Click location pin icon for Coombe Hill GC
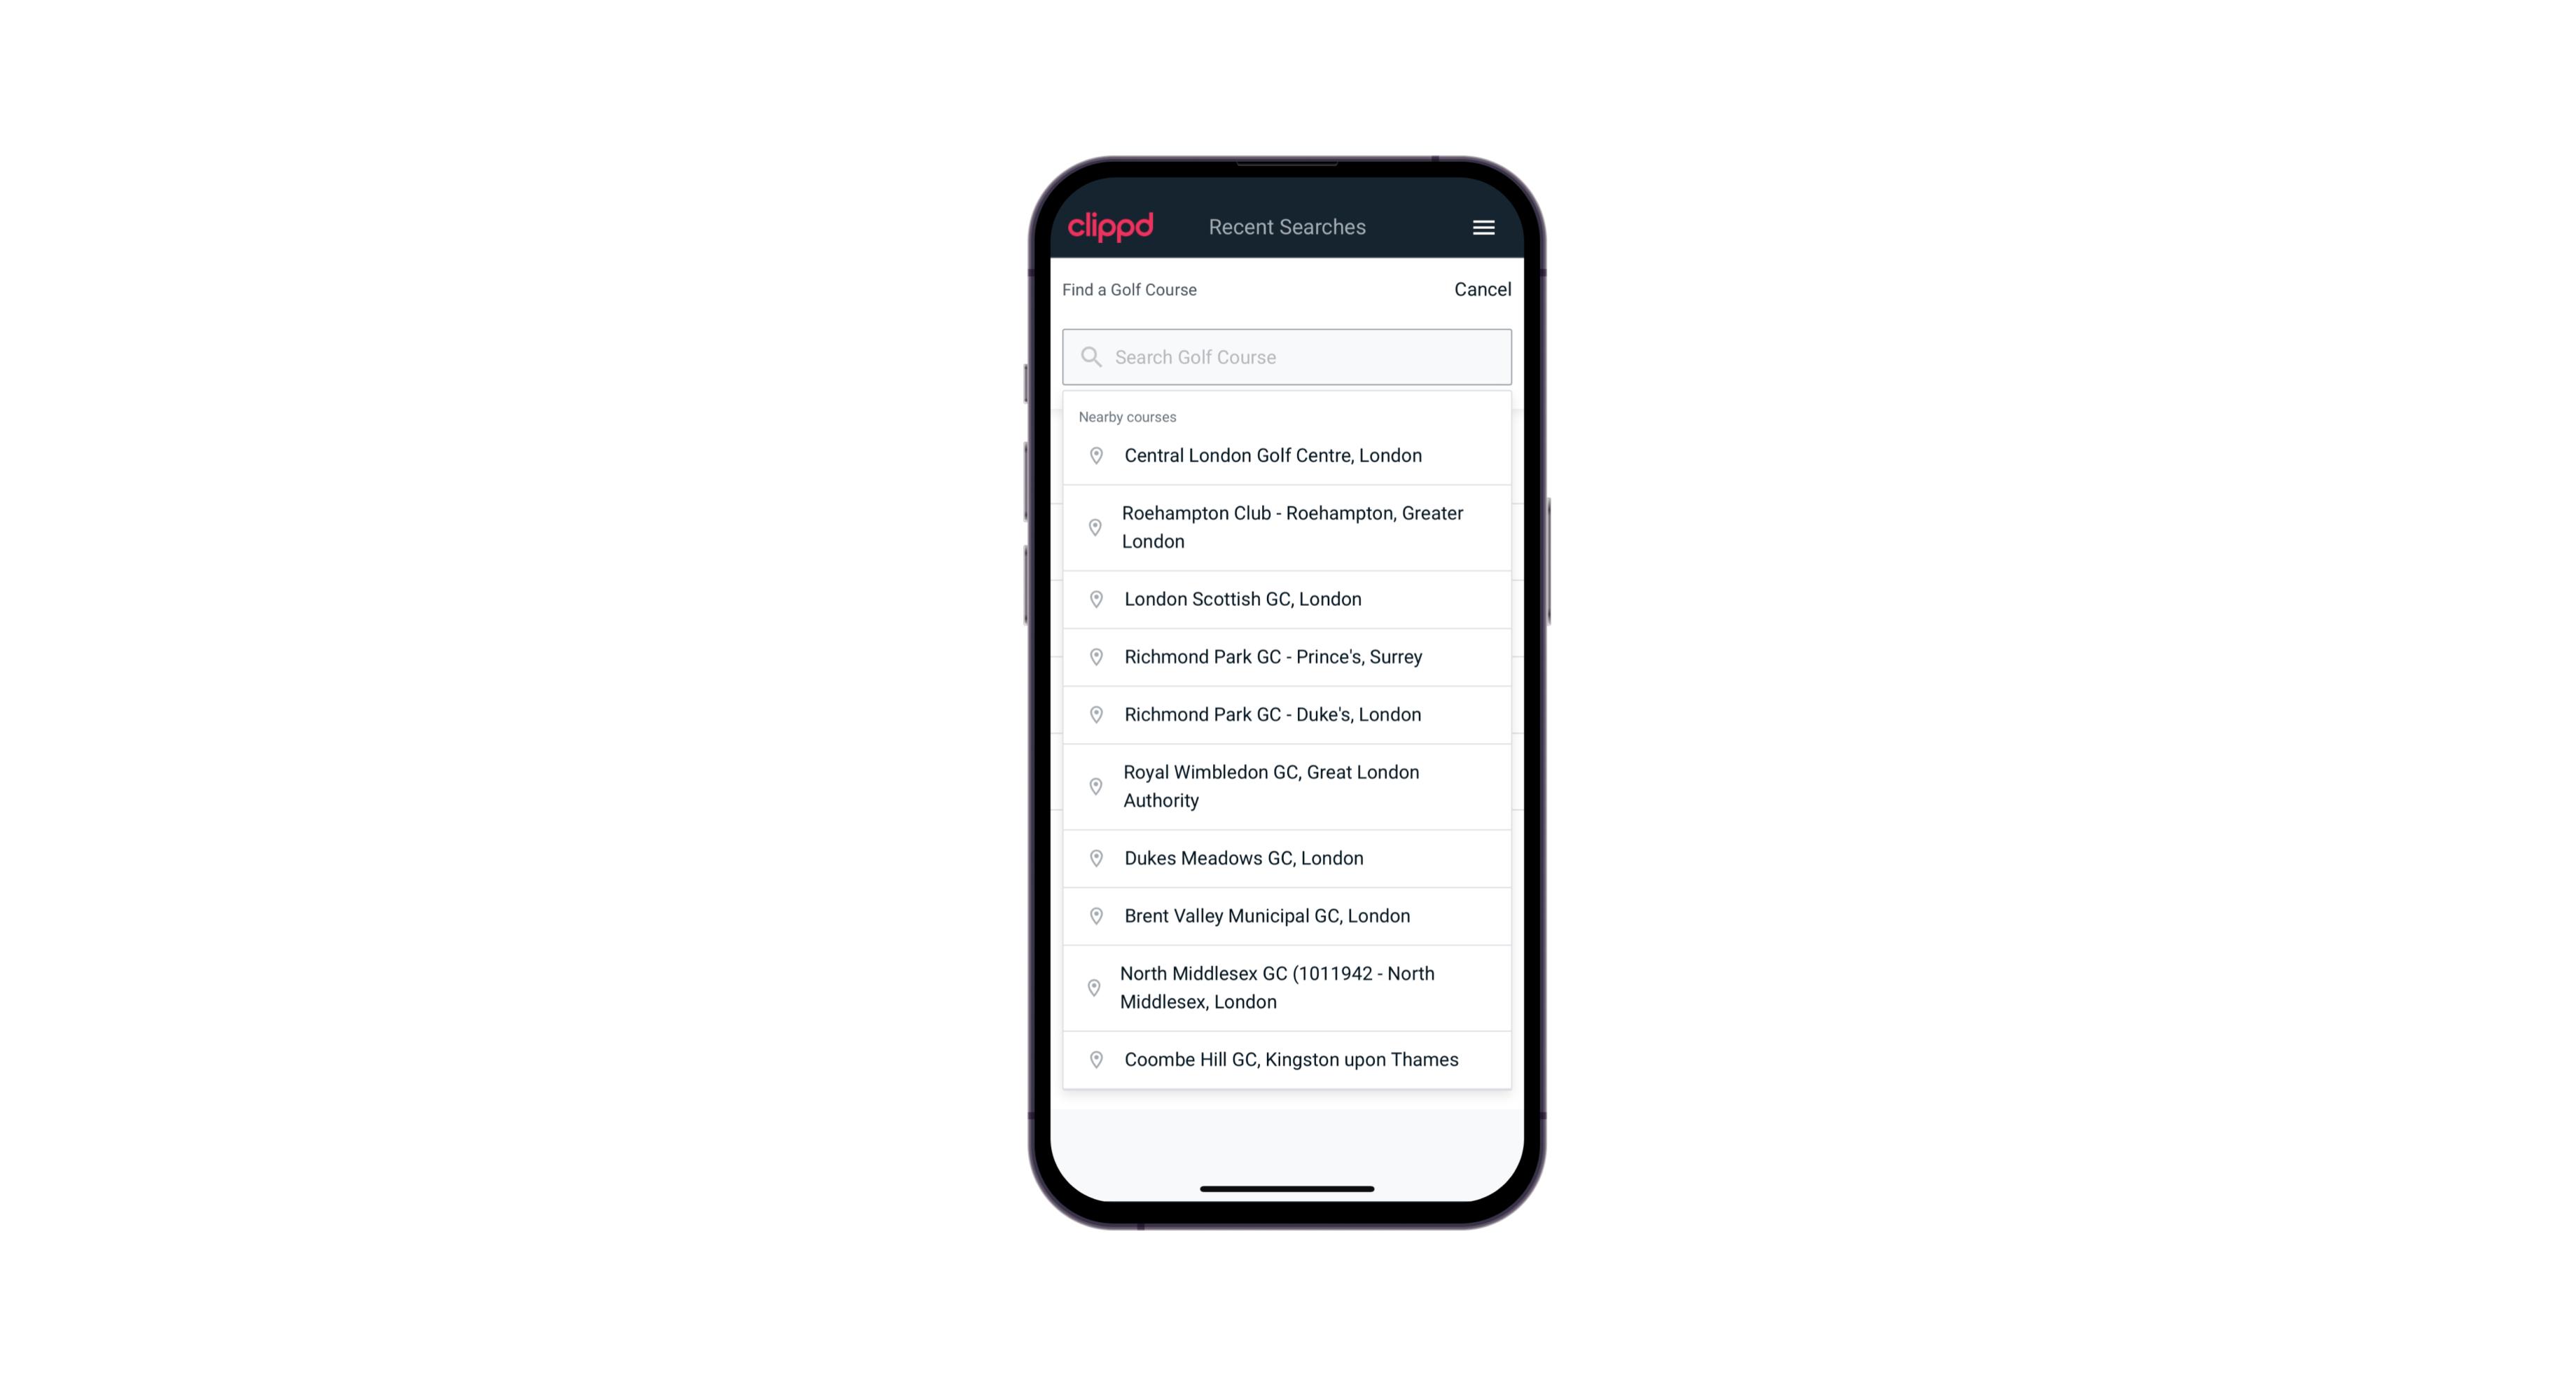Image resolution: width=2576 pixels, height=1386 pixels. tap(1093, 1060)
